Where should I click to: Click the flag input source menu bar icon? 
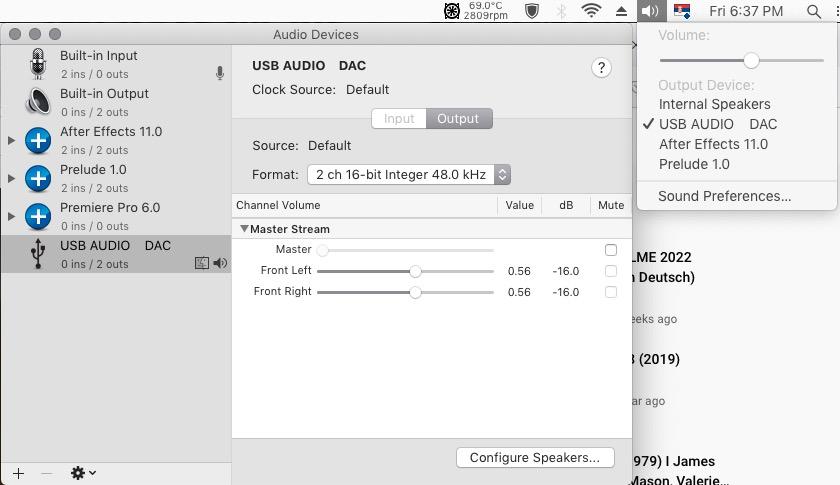click(682, 11)
